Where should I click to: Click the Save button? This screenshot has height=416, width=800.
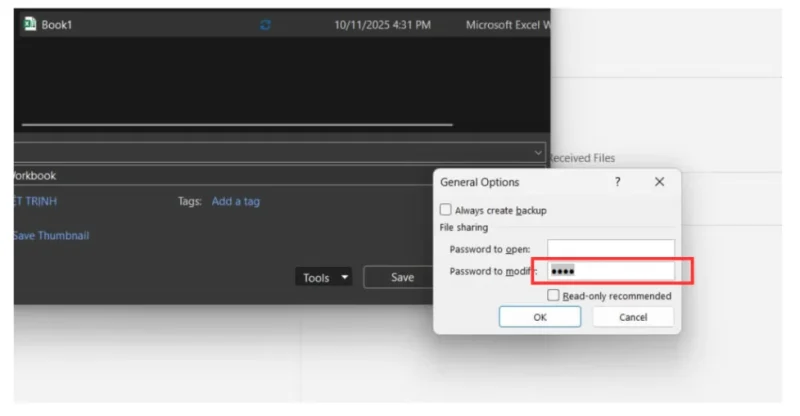point(402,278)
